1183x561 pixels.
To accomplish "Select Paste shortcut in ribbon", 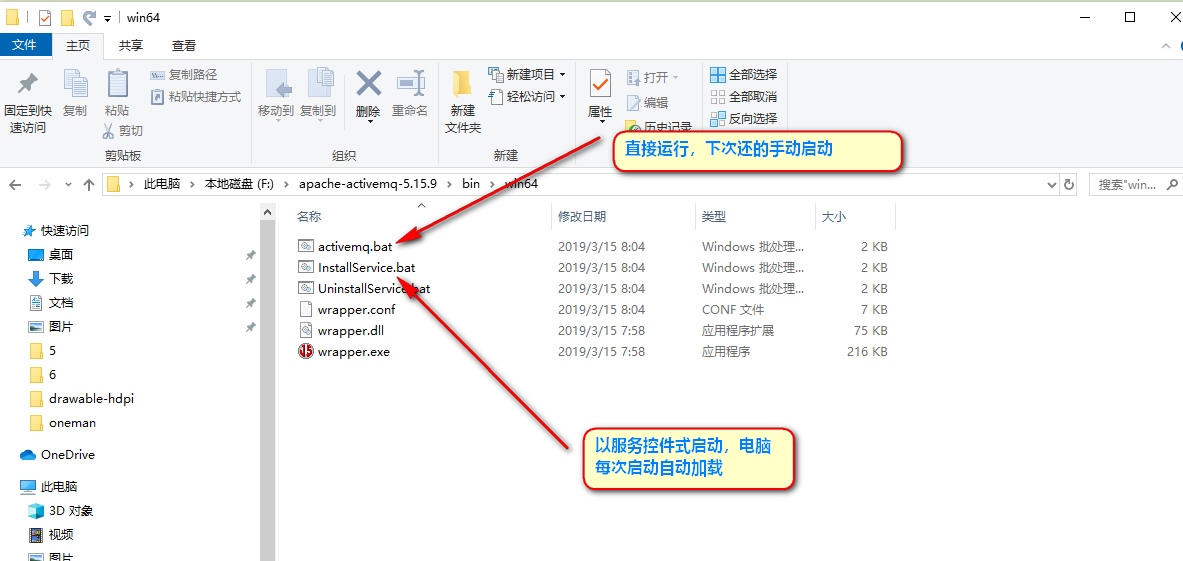I will (195, 97).
